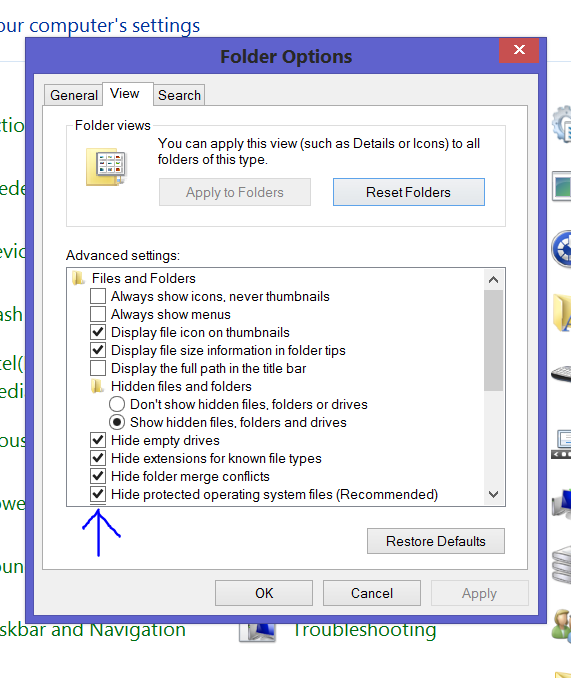Switch to the General tab
Viewport: 571px width, 678px height.
(73, 95)
